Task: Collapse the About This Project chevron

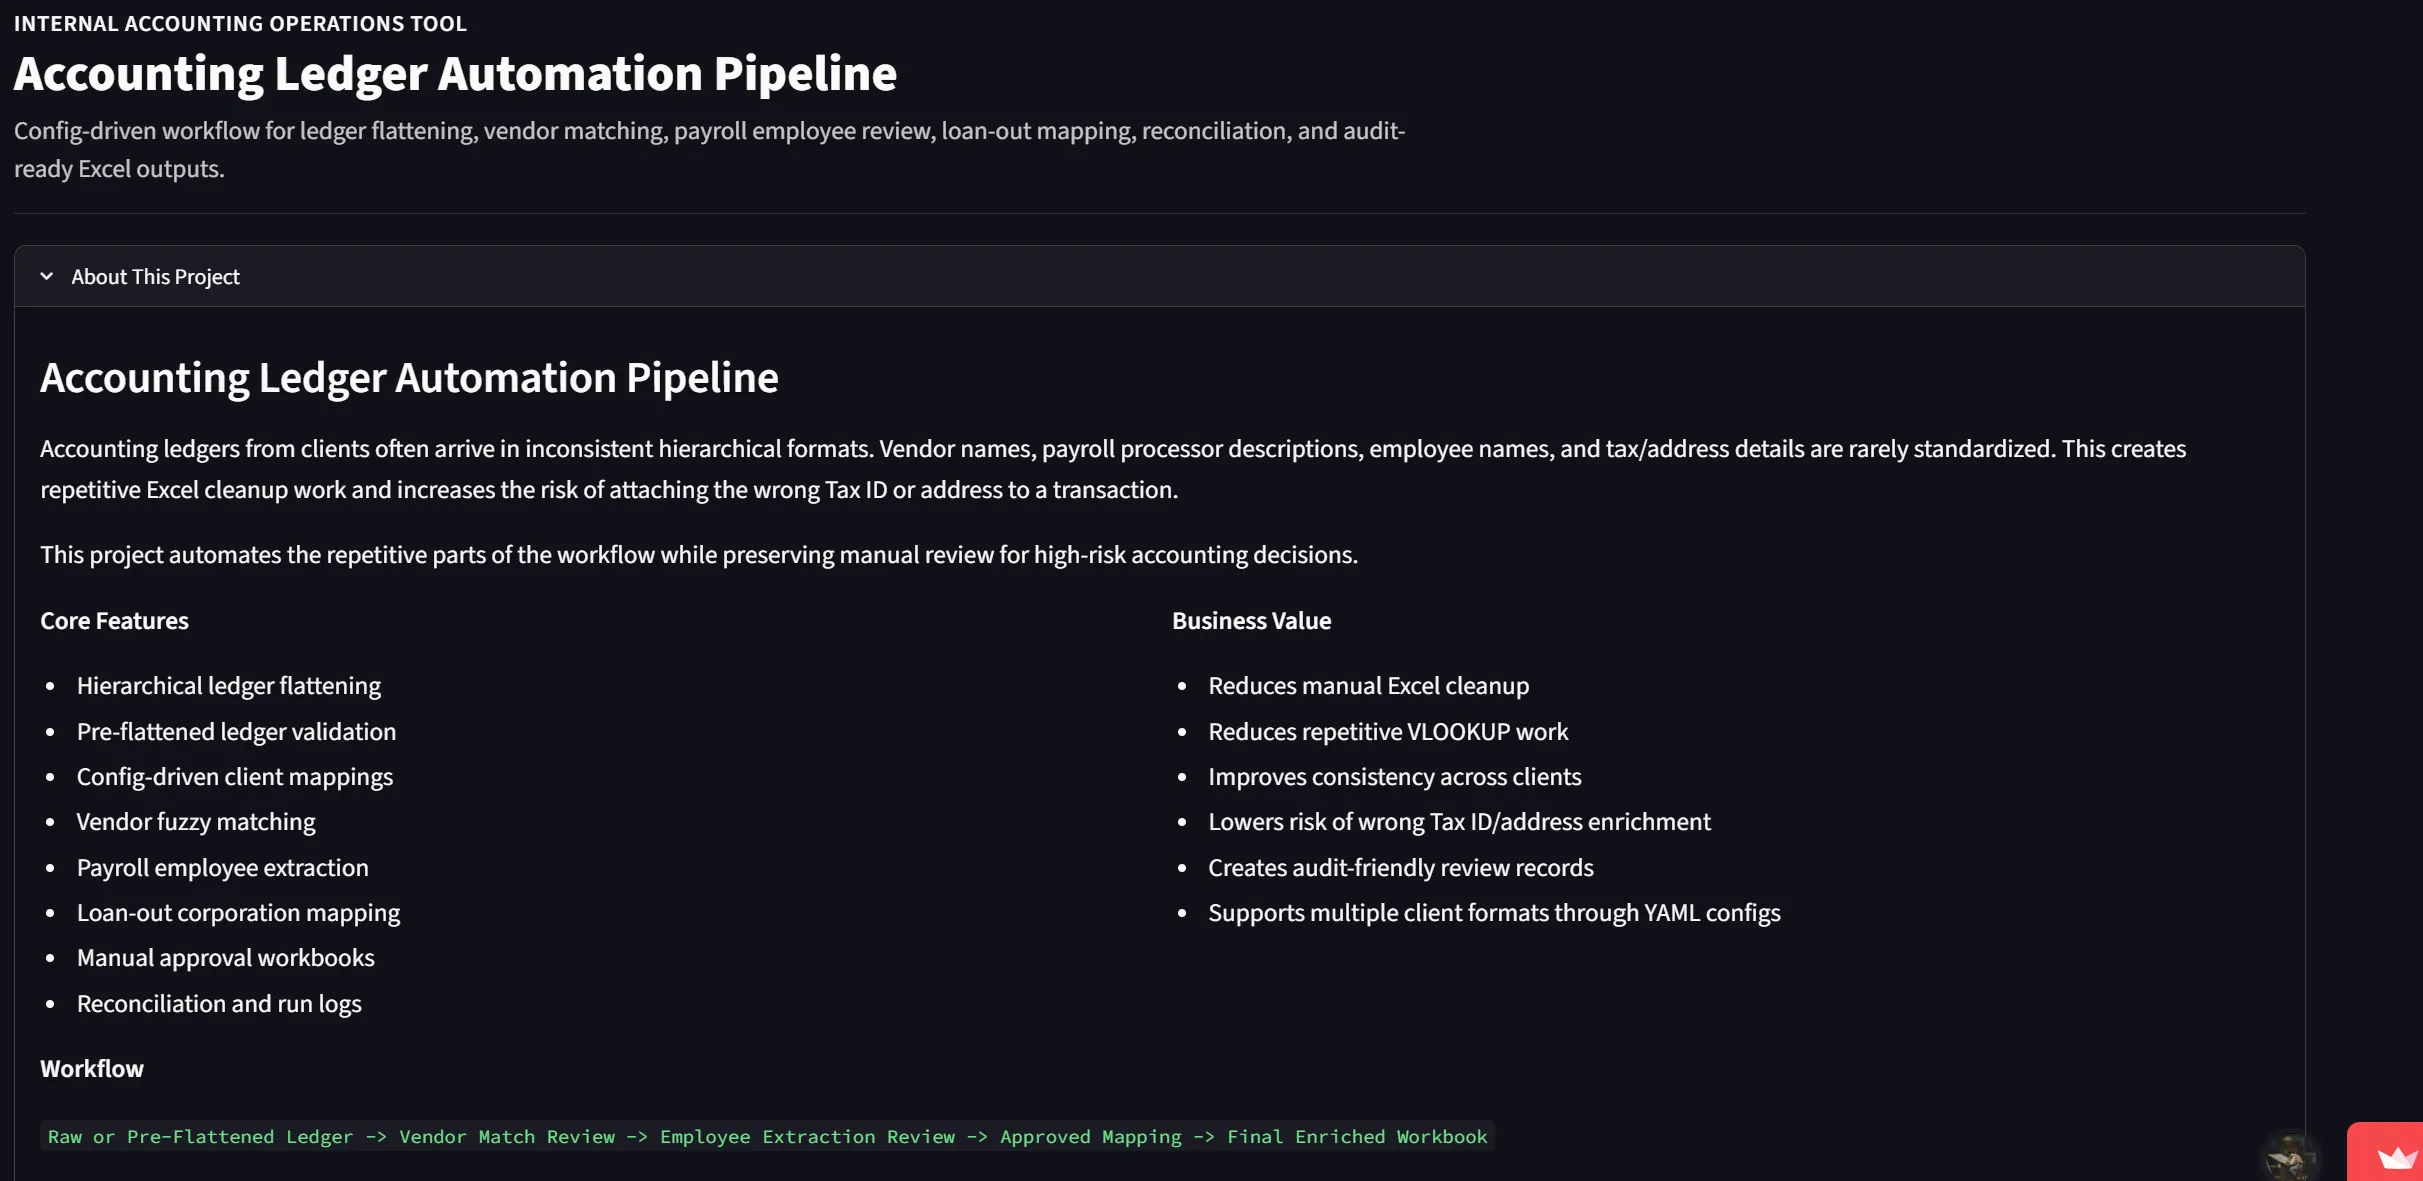Action: [x=47, y=276]
